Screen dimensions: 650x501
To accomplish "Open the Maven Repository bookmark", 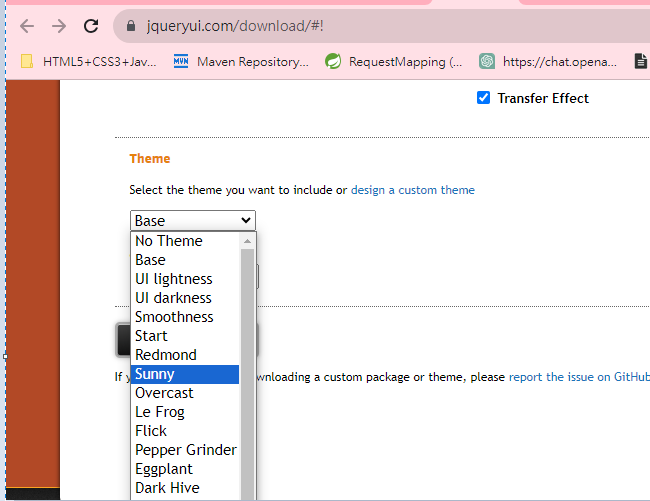I will 241,62.
